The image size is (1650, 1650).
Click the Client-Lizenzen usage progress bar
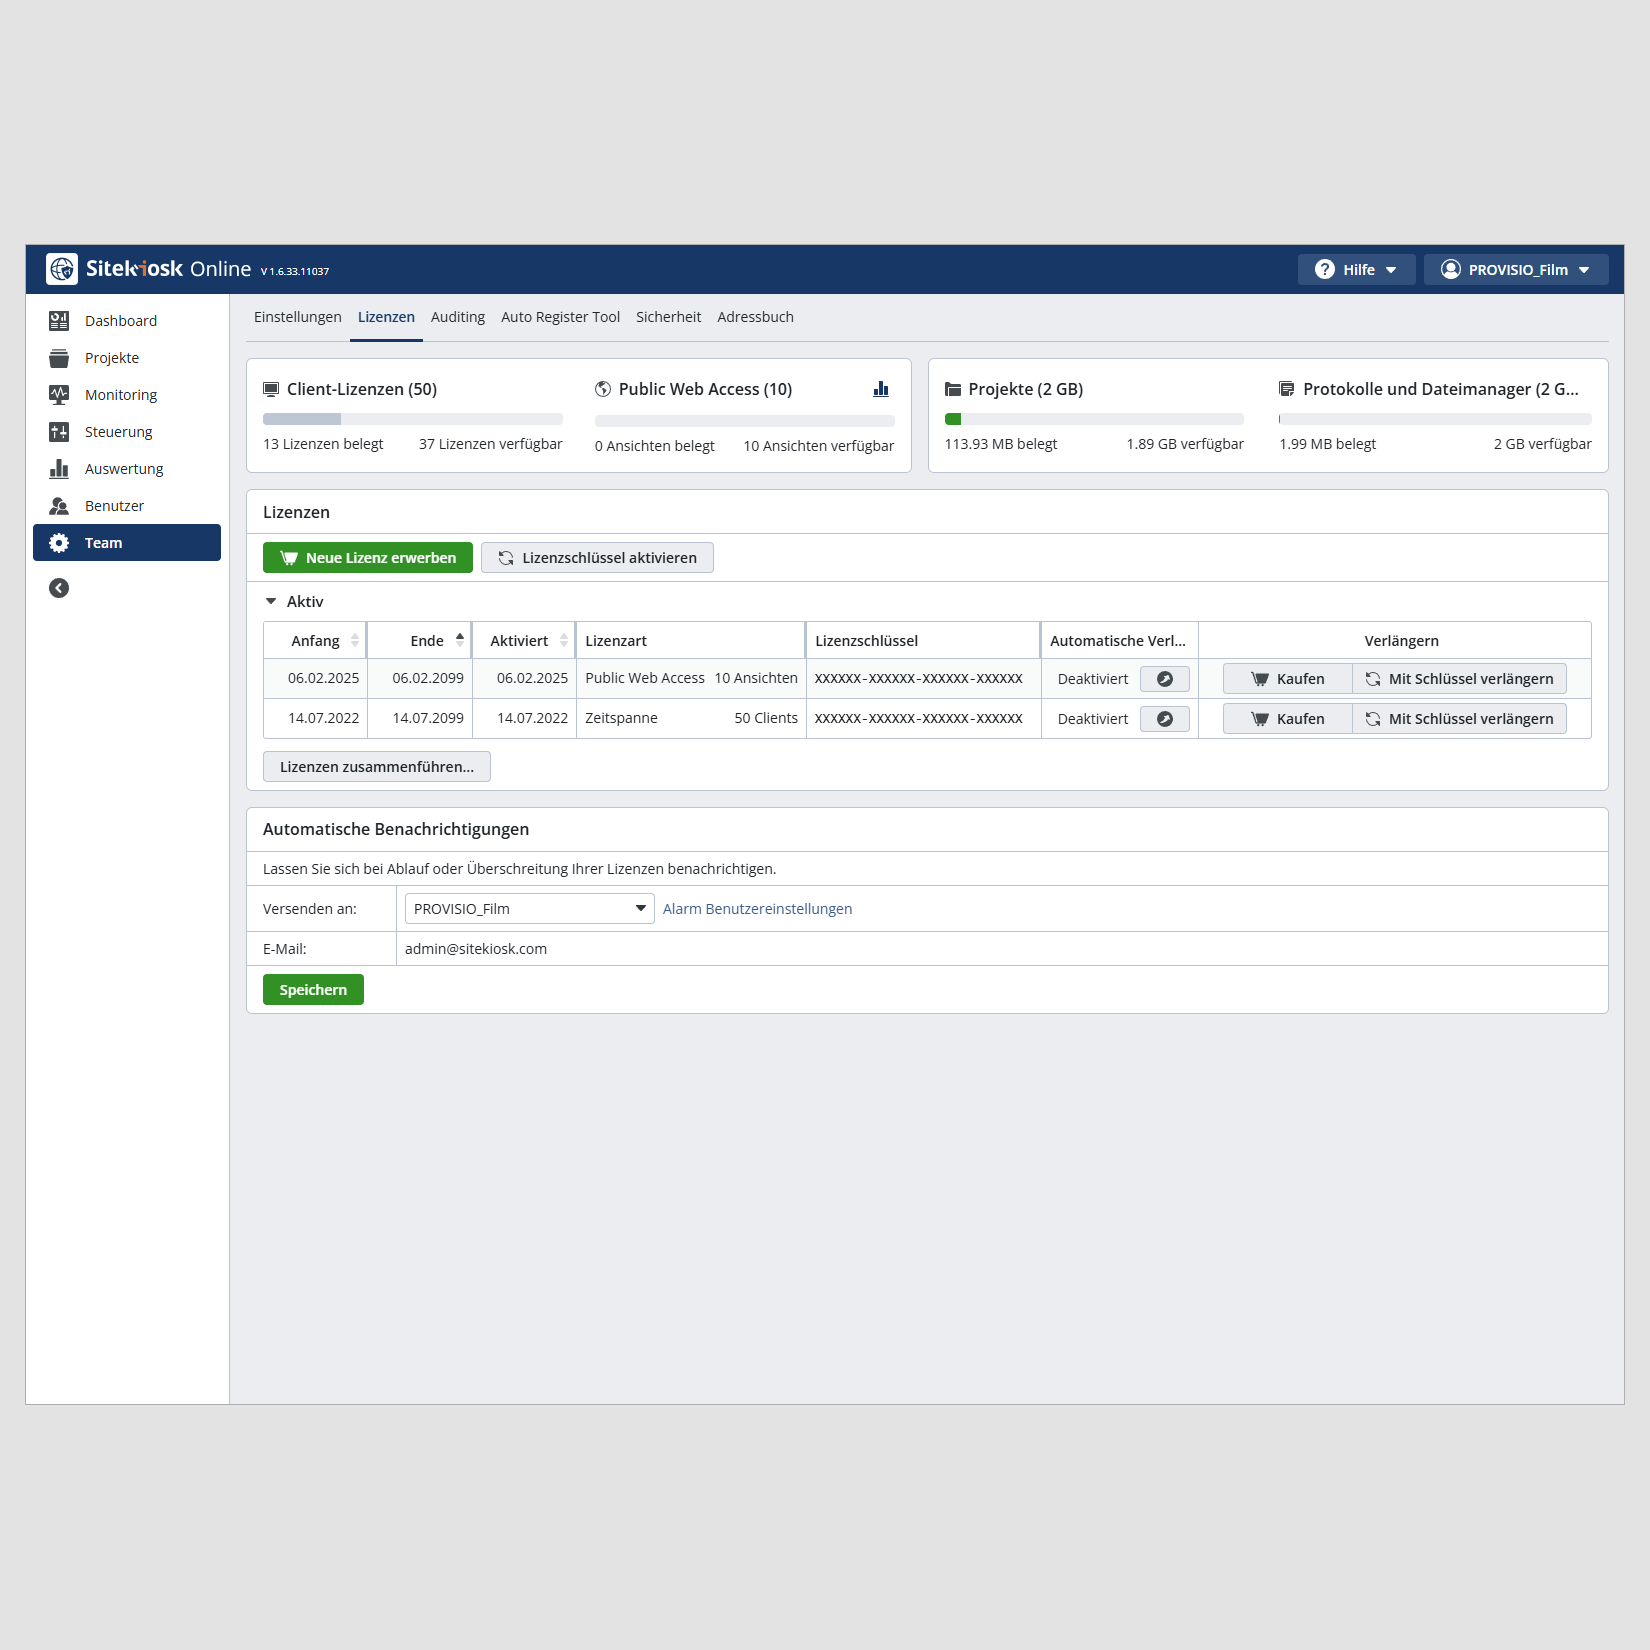pos(412,419)
